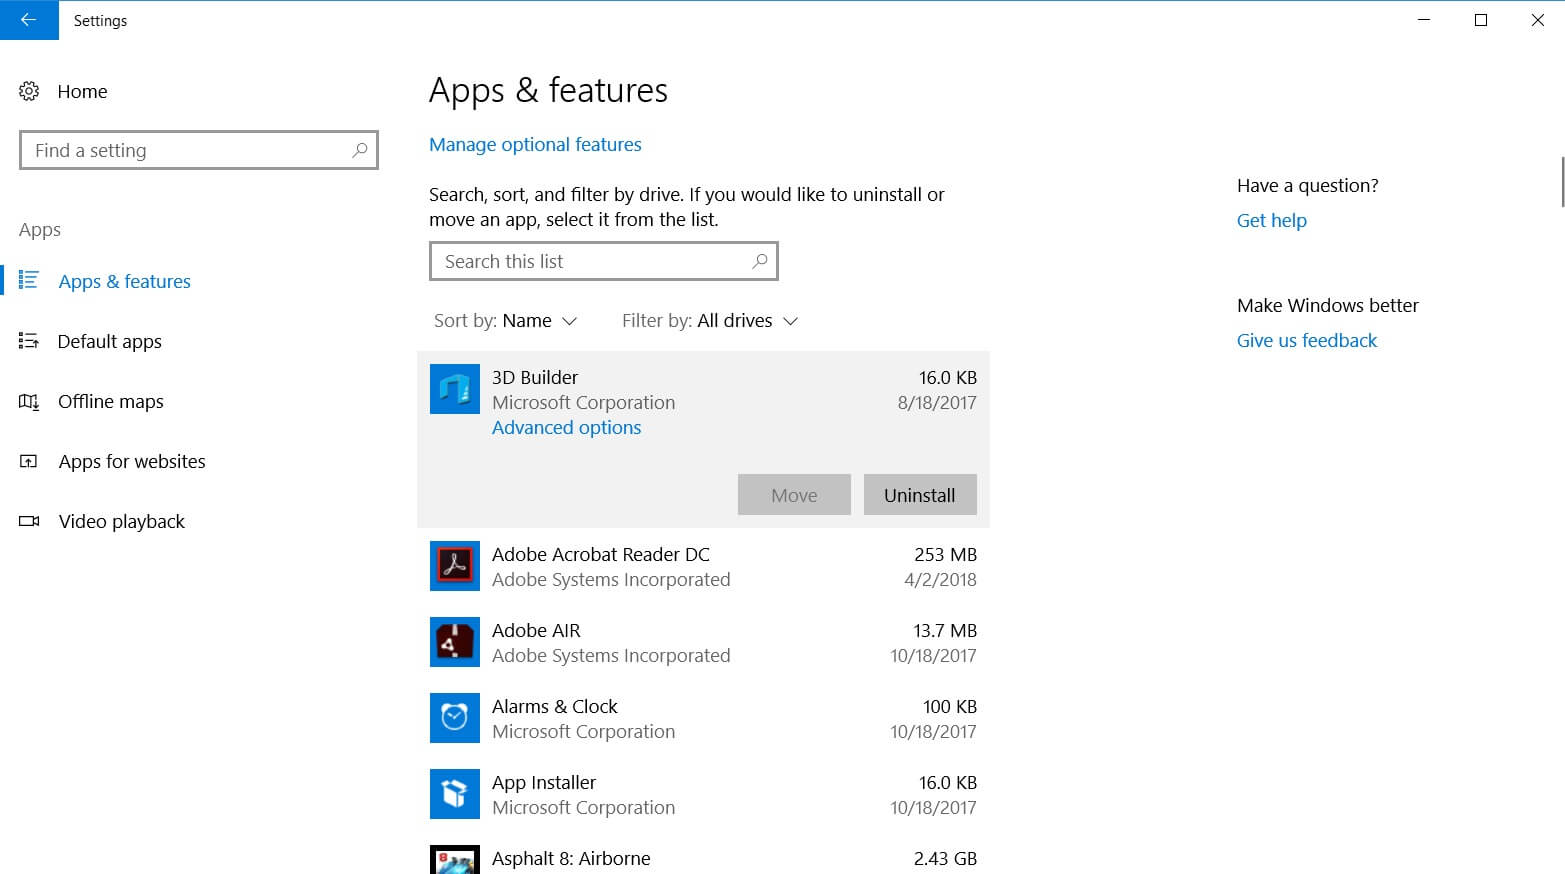1565x874 pixels.
Task: Click the Asphalt 8: Airborne app icon
Action: point(455,860)
